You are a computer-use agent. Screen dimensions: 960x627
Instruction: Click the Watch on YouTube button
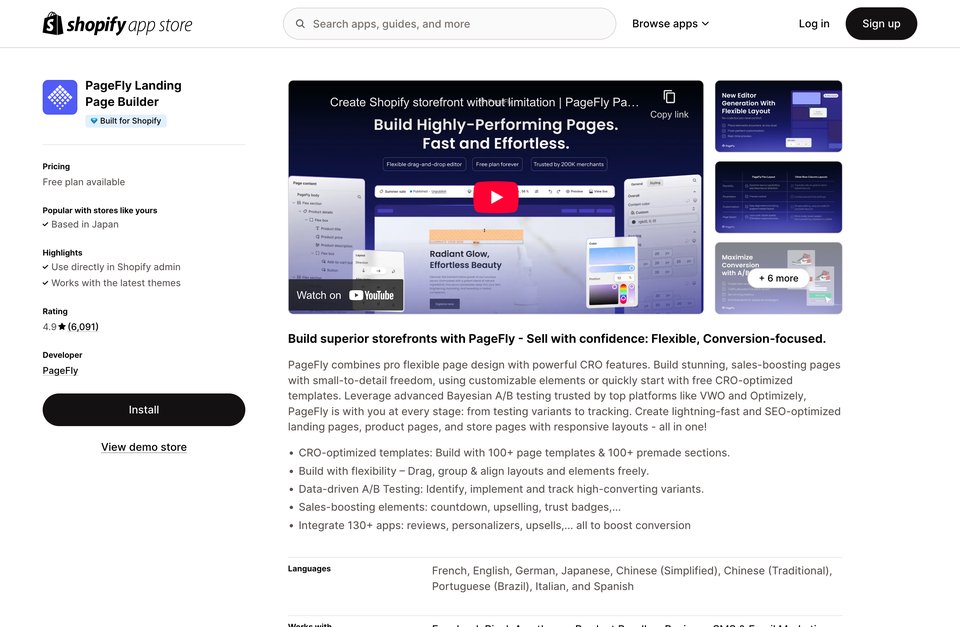(x=346, y=295)
